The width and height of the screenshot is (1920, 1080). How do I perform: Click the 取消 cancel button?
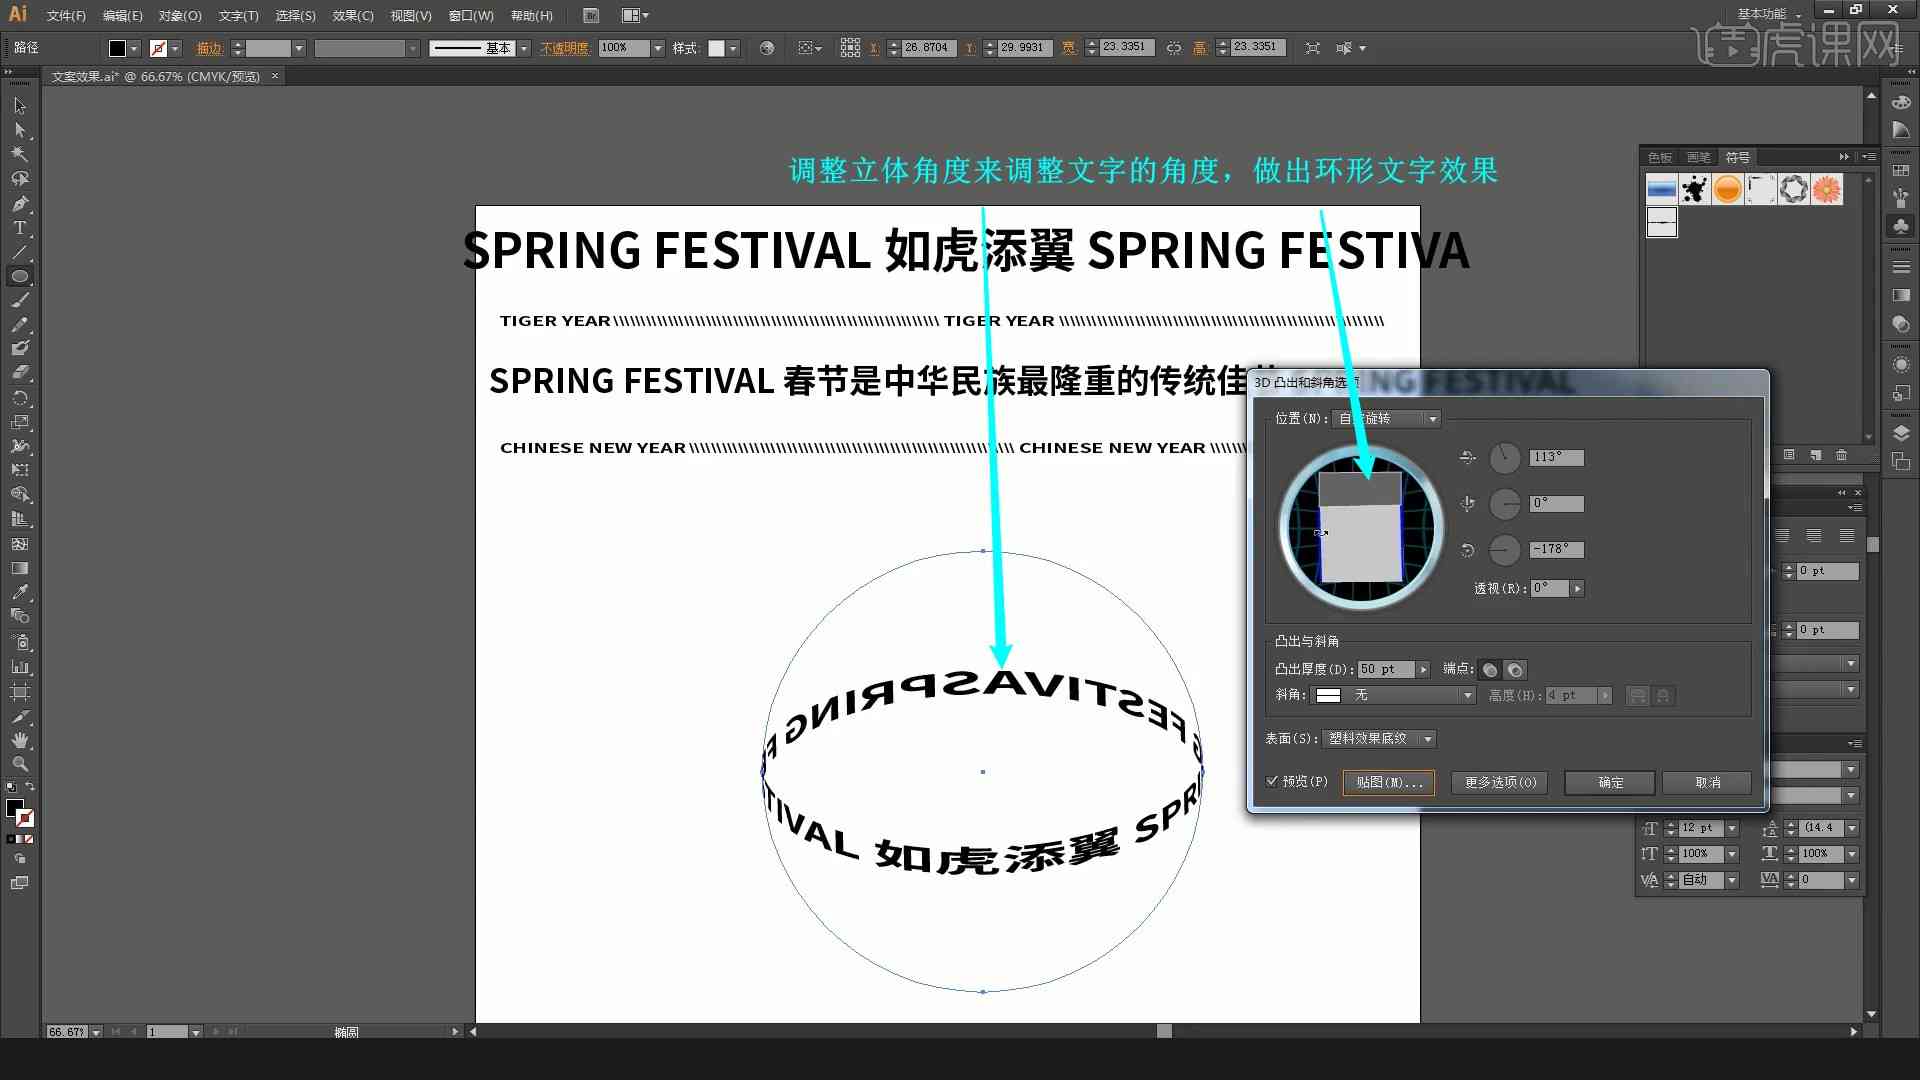point(1708,781)
